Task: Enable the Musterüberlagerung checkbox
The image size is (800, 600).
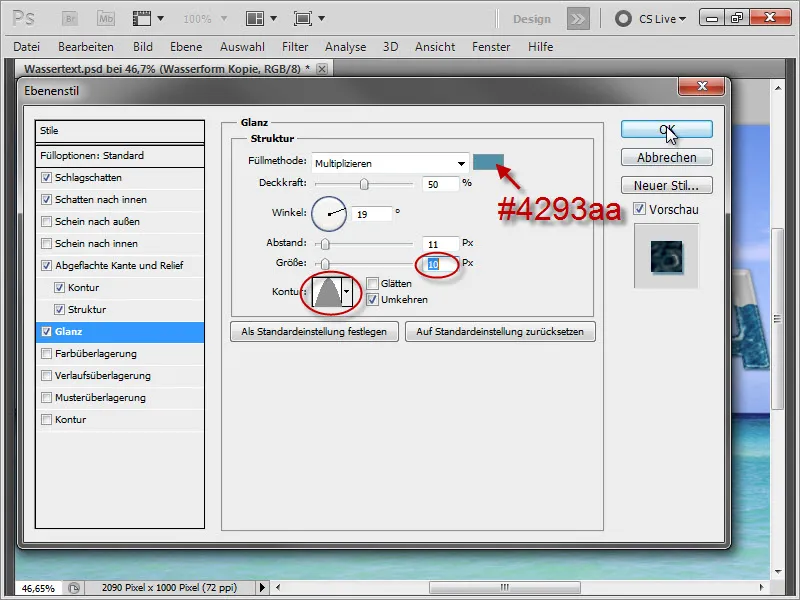Action: tap(46, 397)
